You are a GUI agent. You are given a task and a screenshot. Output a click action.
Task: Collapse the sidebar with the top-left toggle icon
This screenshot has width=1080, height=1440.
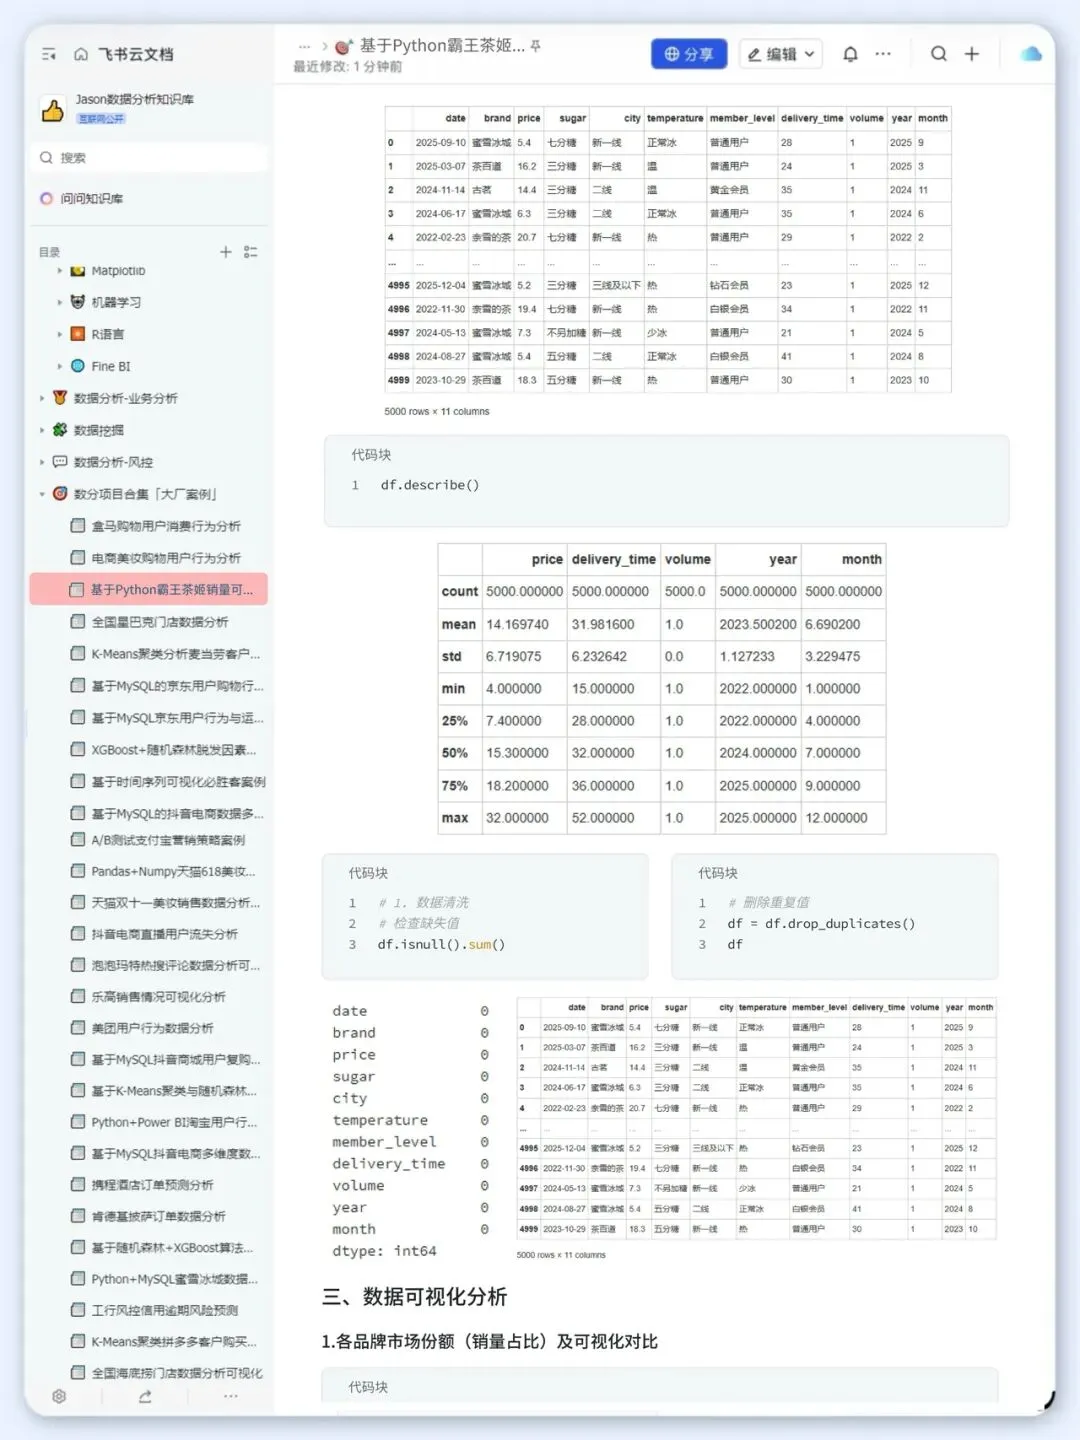(x=48, y=54)
